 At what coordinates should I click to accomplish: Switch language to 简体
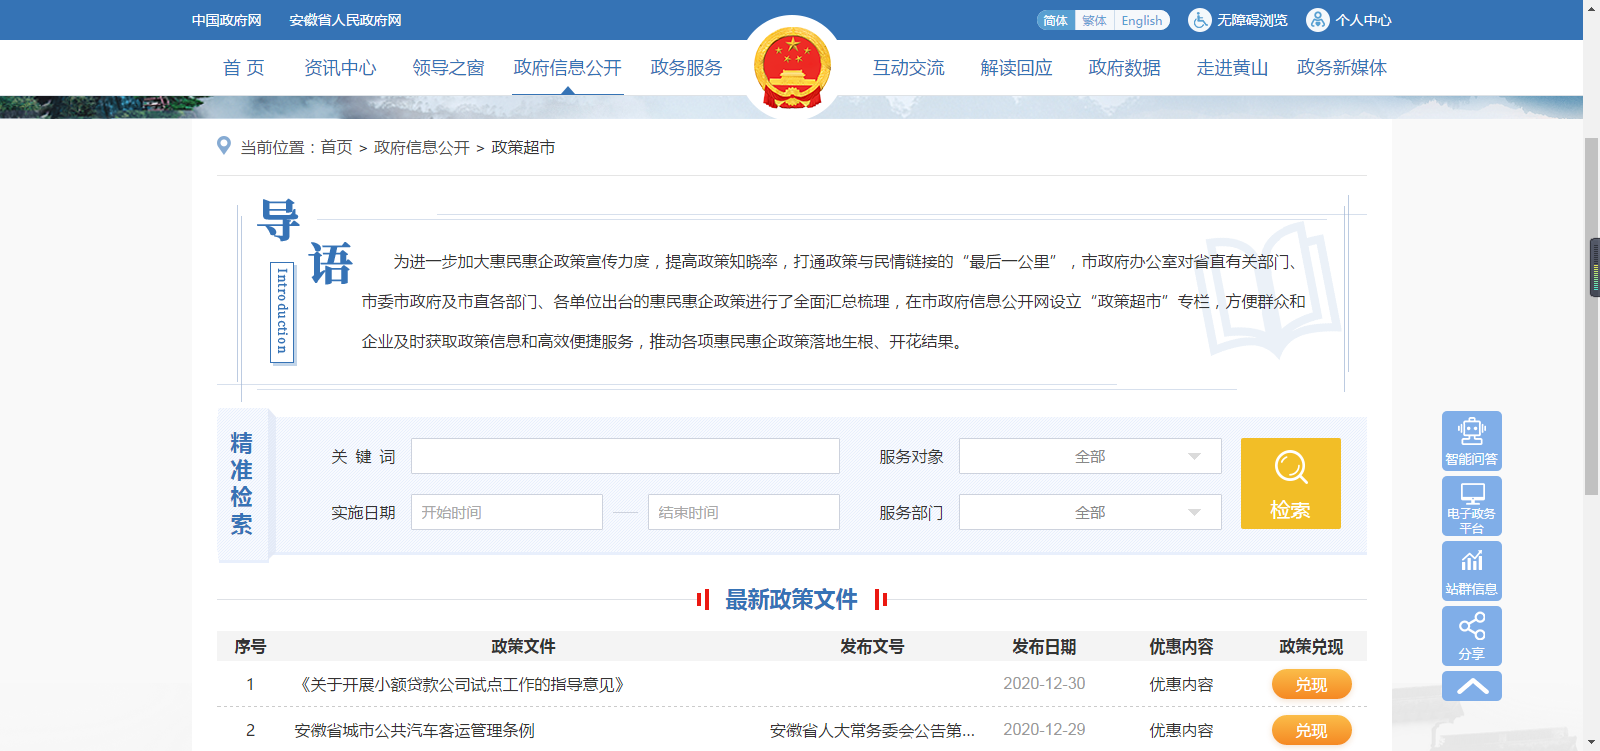click(x=1055, y=20)
